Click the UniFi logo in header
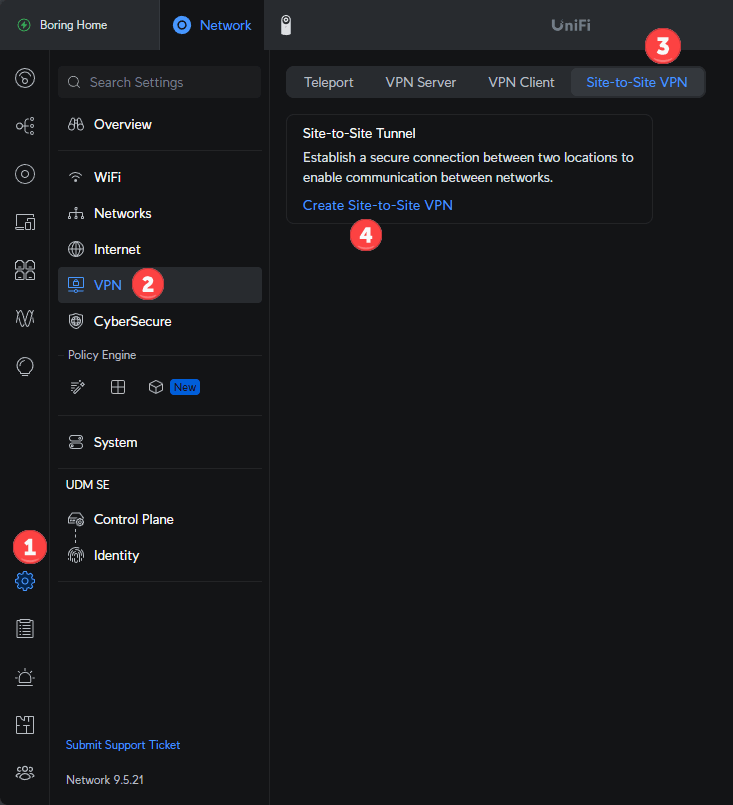This screenshot has height=805, width=733. [x=570, y=25]
